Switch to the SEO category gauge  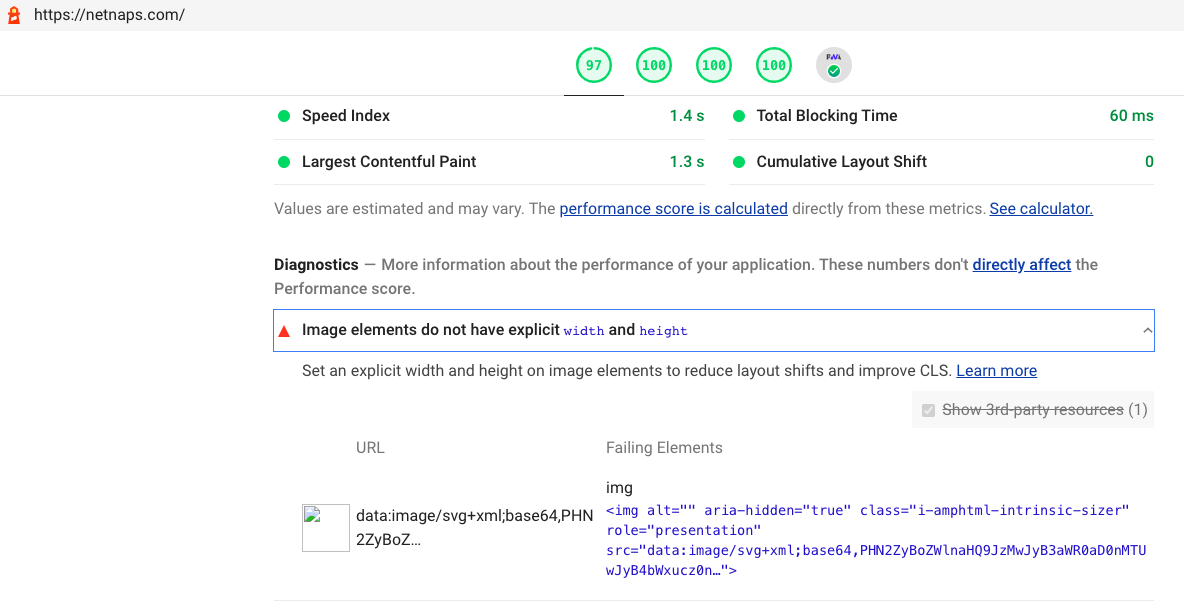(774, 64)
